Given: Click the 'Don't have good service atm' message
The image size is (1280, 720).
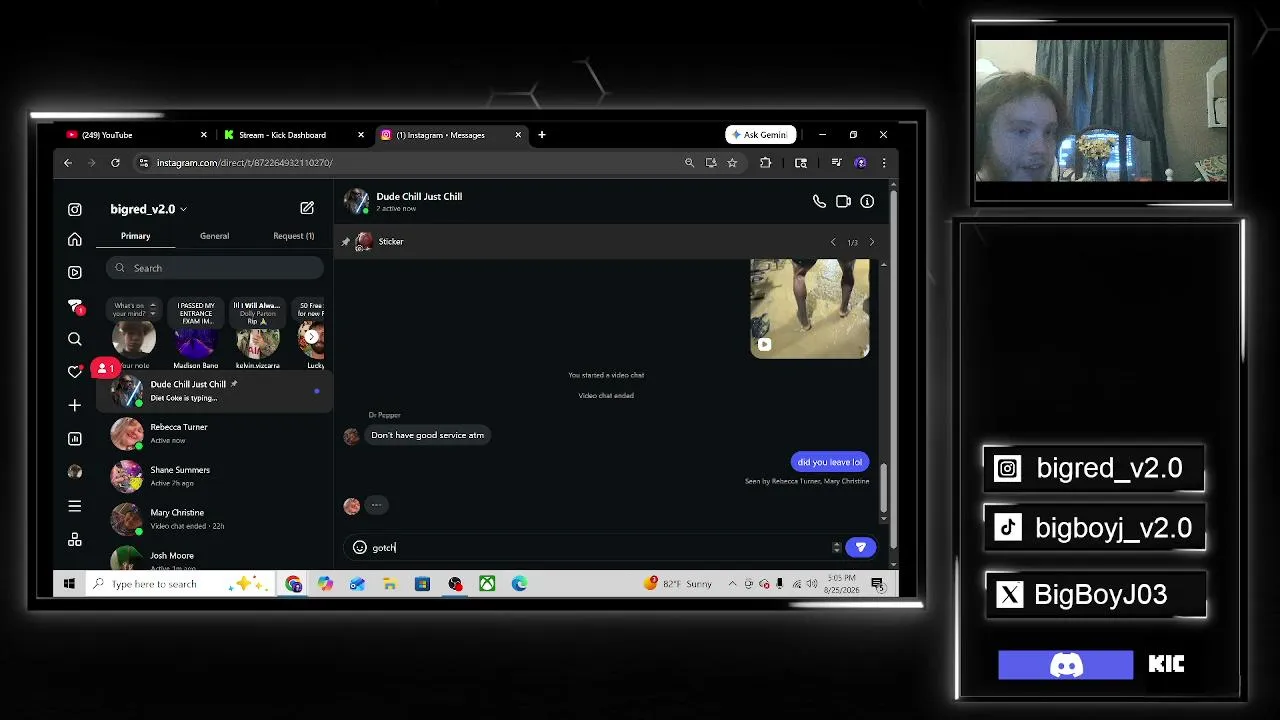Looking at the screenshot, I should 427,435.
